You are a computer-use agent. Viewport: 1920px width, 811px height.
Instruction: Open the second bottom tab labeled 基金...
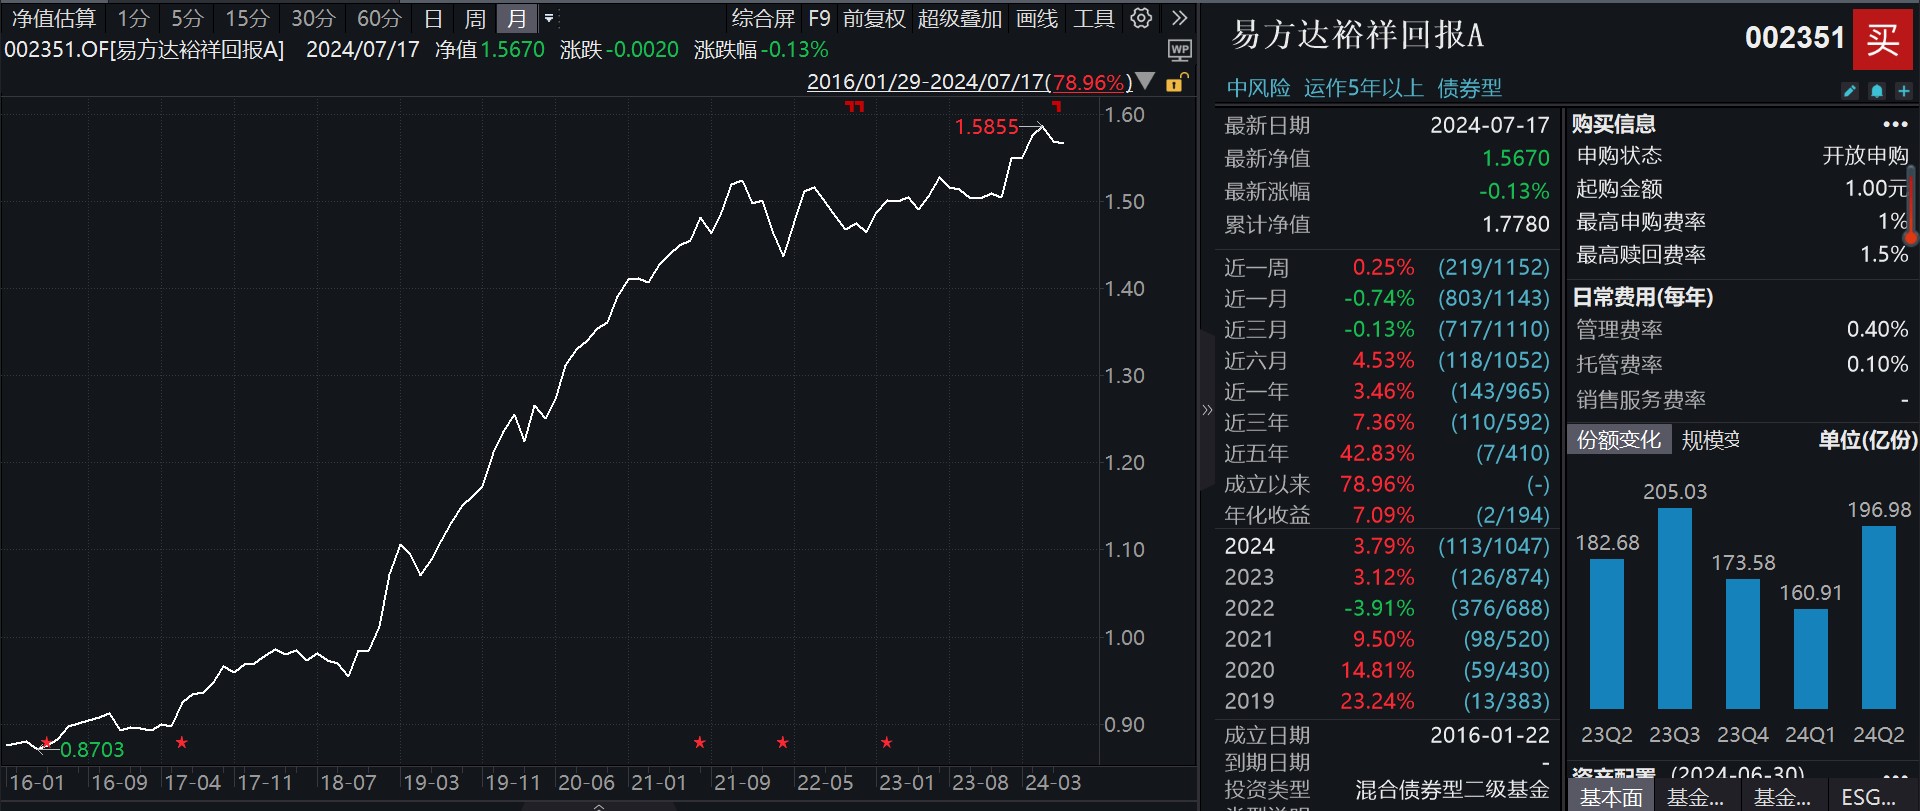pos(1695,797)
